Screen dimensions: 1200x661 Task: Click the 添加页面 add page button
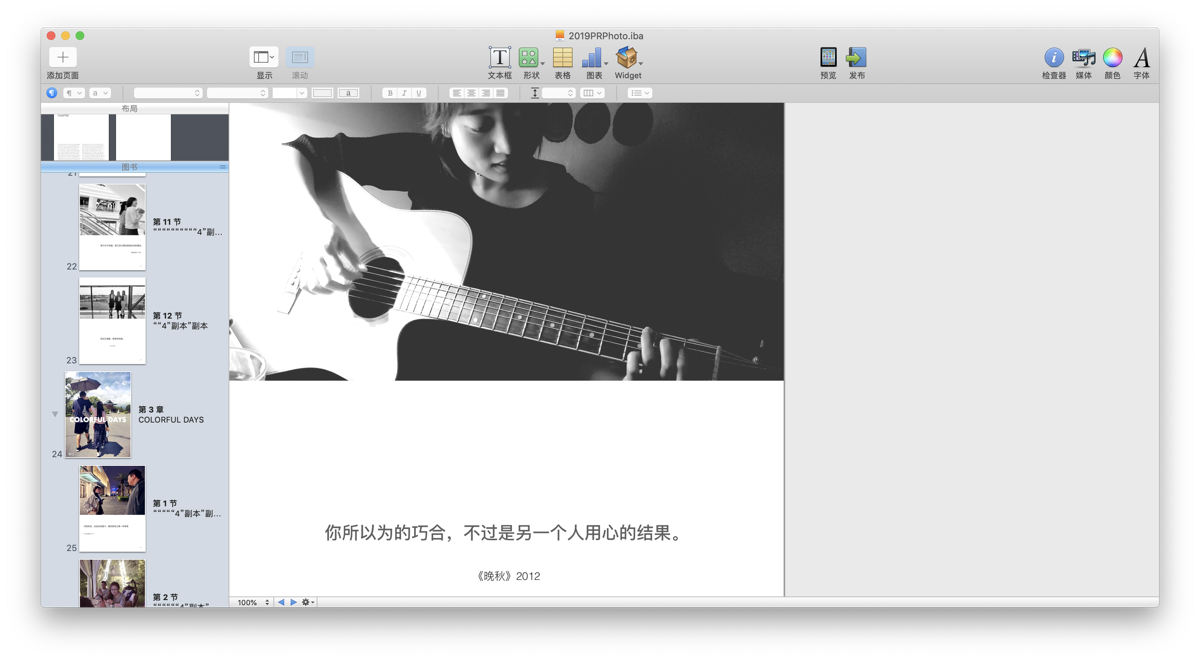coord(62,58)
